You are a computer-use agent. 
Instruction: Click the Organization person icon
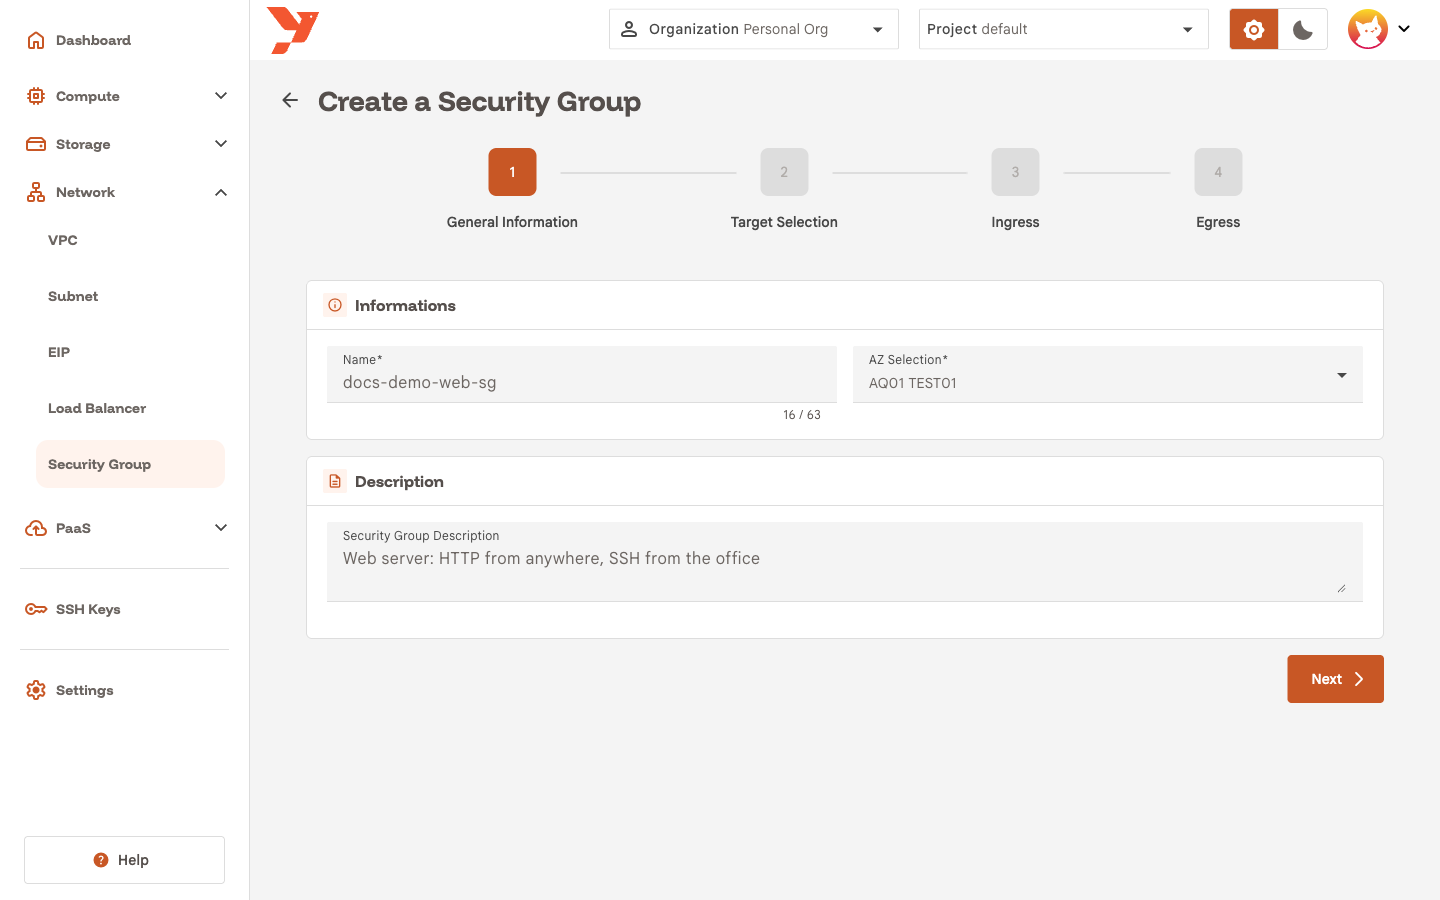pyautogui.click(x=629, y=29)
